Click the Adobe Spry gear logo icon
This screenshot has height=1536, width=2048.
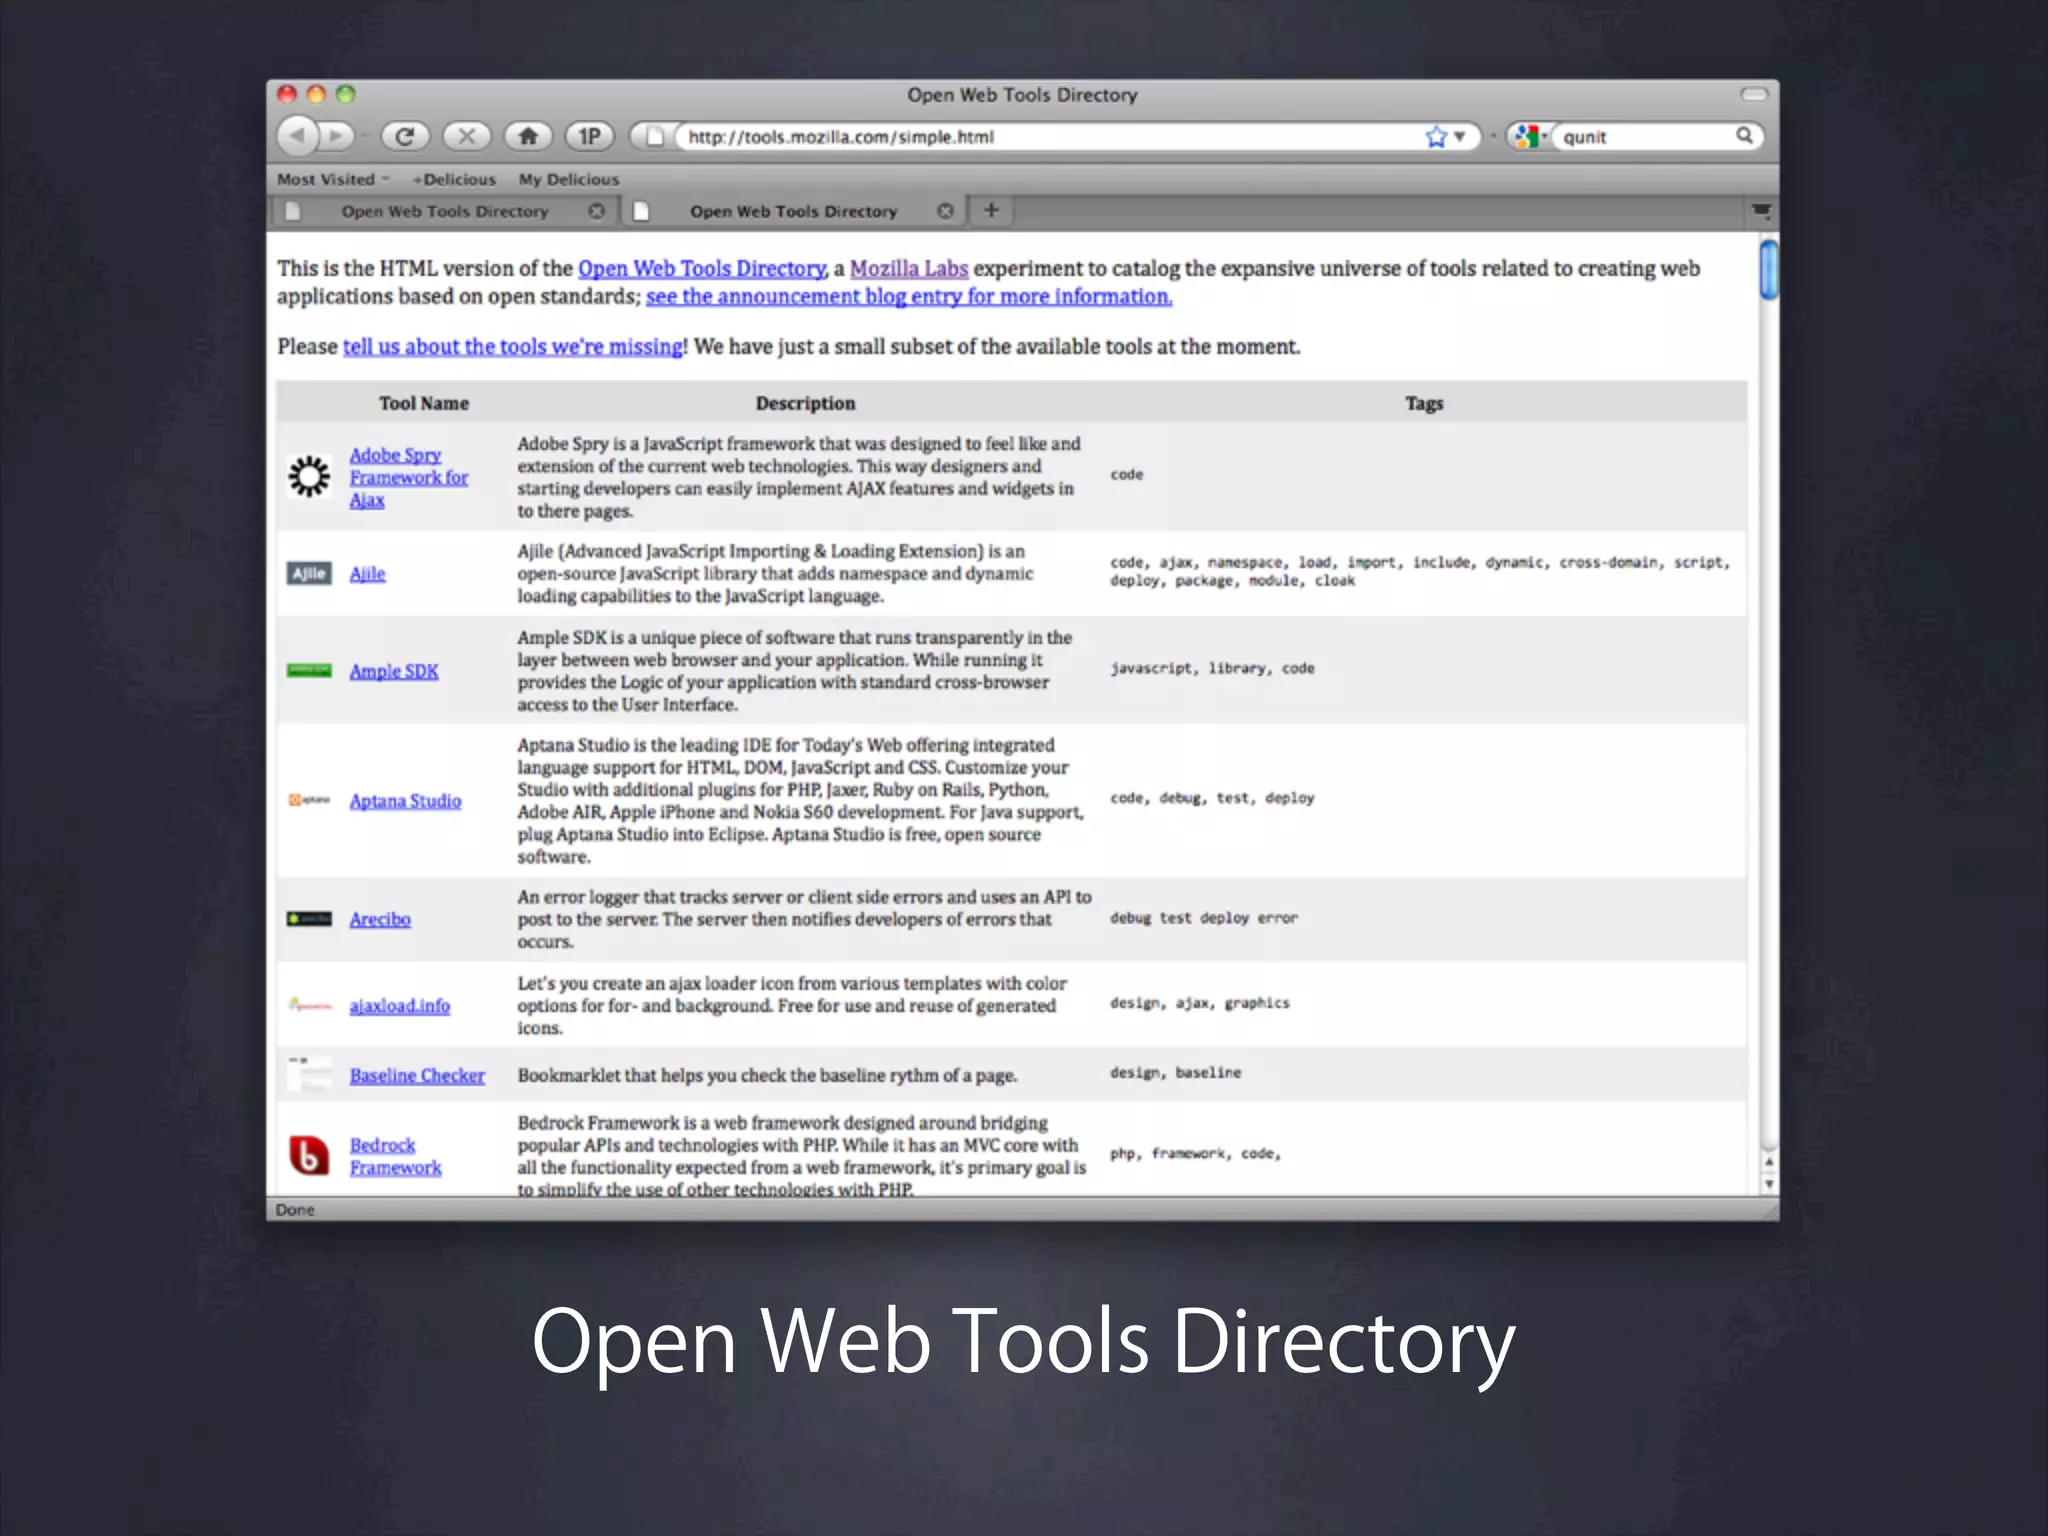point(309,477)
